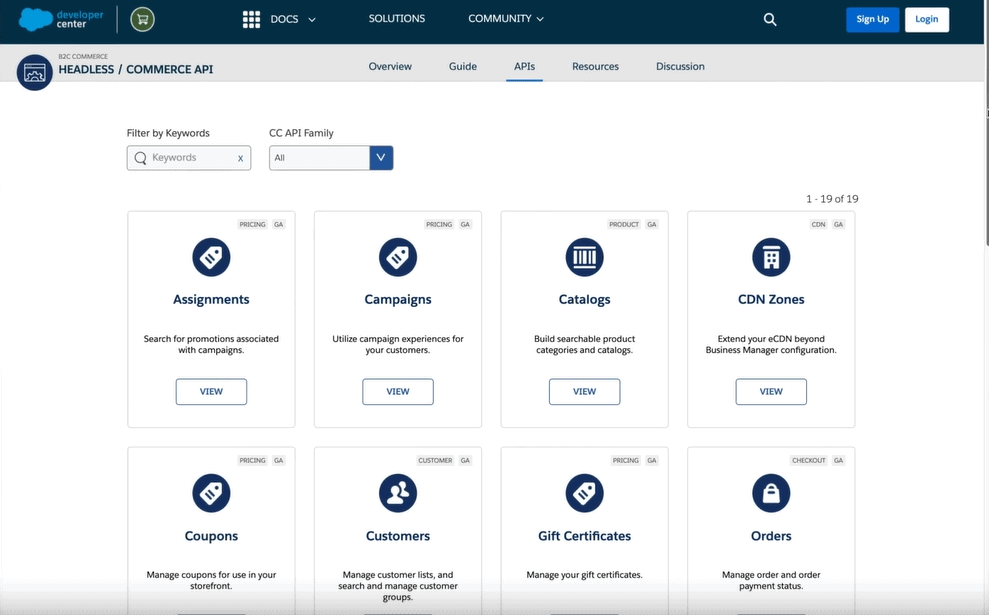
Task: Switch to the Discussion tab
Action: 680,66
